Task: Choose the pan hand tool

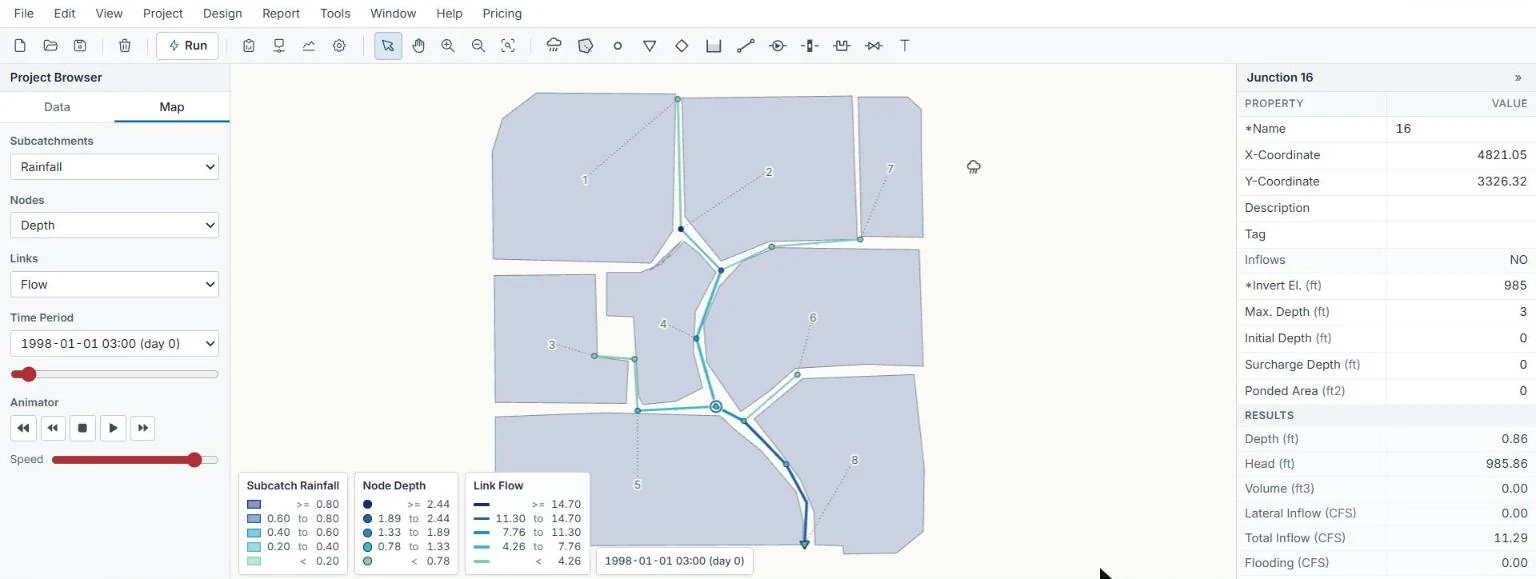Action: [x=418, y=45]
